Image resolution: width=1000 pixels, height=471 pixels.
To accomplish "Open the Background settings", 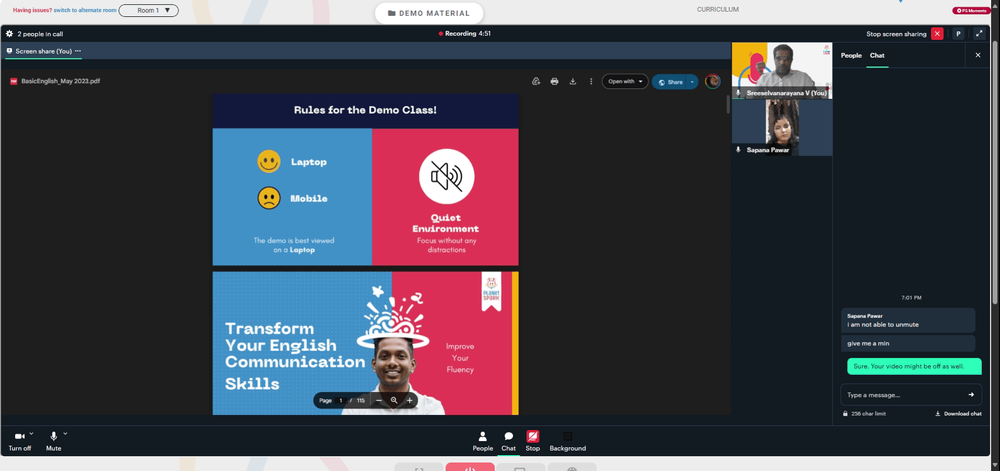I will (568, 441).
